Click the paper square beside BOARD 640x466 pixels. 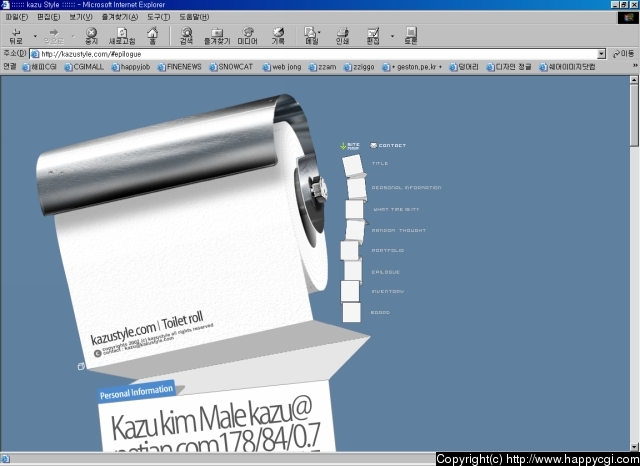coord(351,312)
